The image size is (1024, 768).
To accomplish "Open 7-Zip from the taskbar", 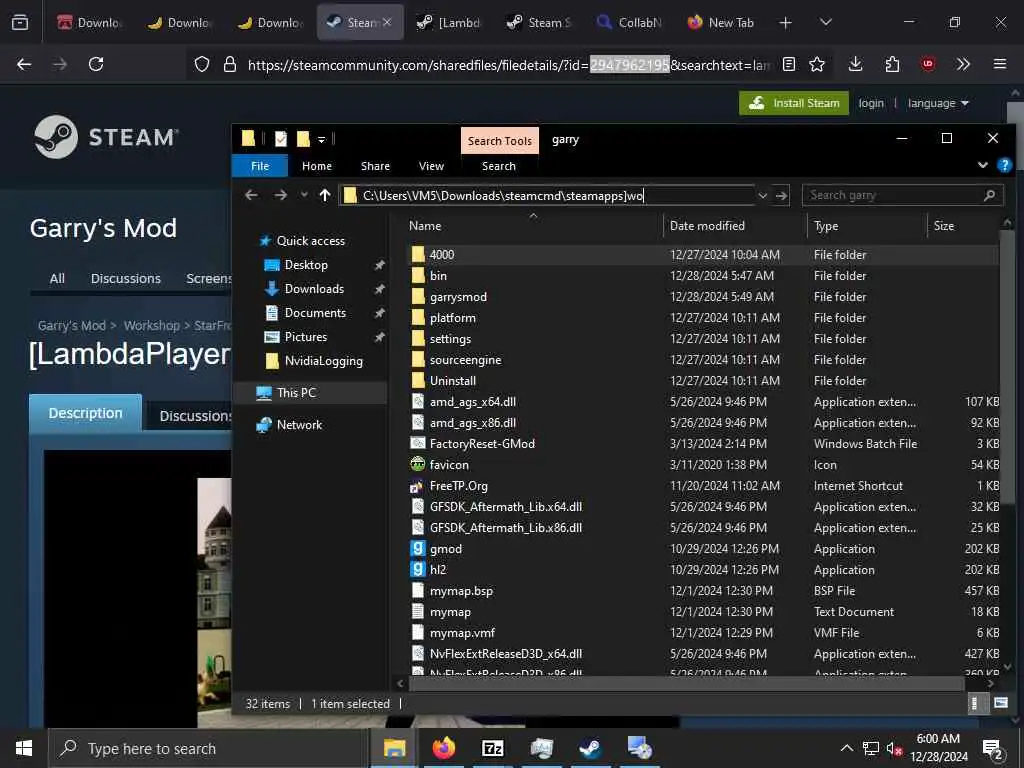I will [x=492, y=748].
